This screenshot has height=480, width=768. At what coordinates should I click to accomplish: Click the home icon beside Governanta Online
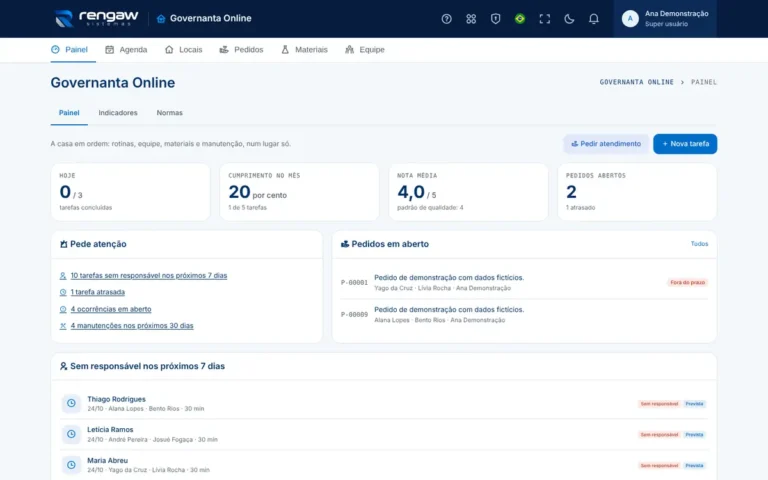pos(161,19)
